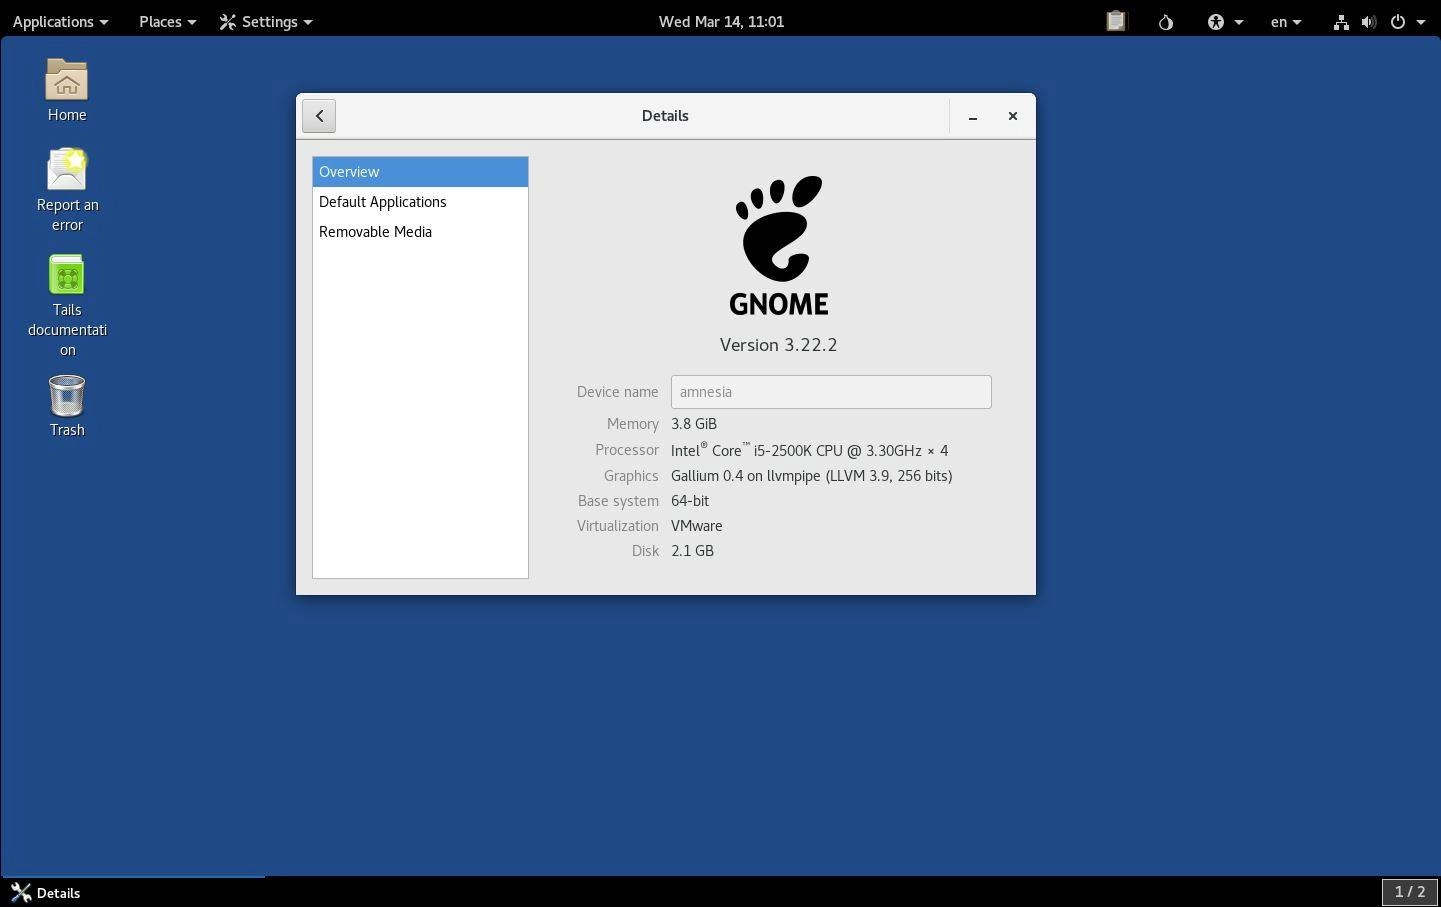Open the Home folder desktop icon
The width and height of the screenshot is (1441, 907).
tap(67, 91)
